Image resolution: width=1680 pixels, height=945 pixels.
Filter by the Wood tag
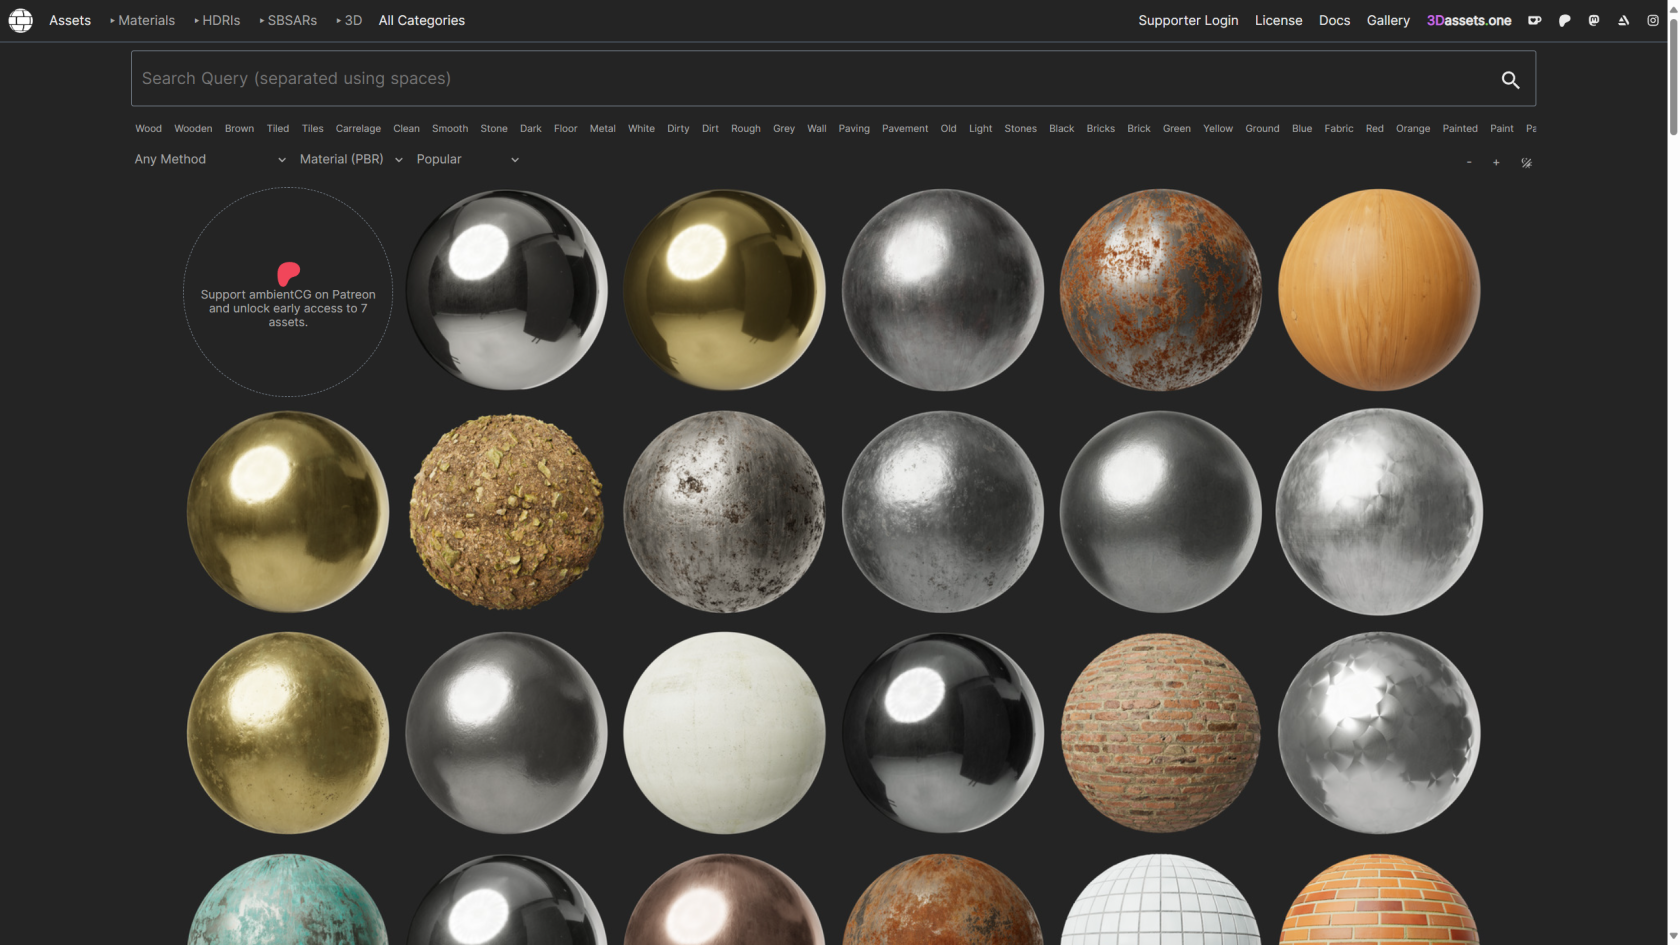coord(148,128)
